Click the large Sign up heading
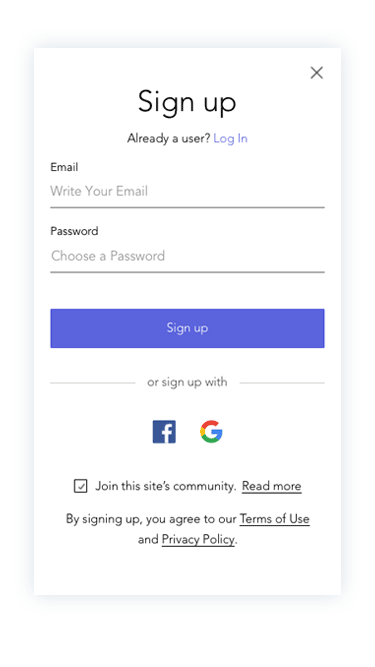 187,103
